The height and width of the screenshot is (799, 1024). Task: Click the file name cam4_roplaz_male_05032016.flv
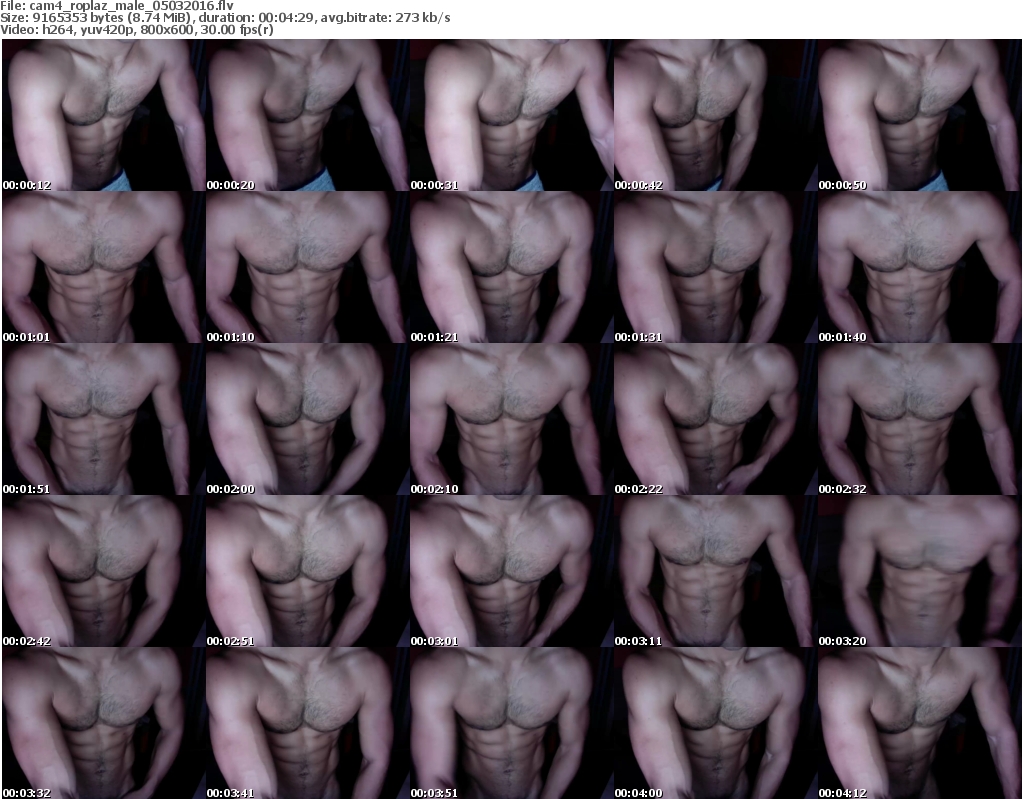pyautogui.click(x=131, y=6)
